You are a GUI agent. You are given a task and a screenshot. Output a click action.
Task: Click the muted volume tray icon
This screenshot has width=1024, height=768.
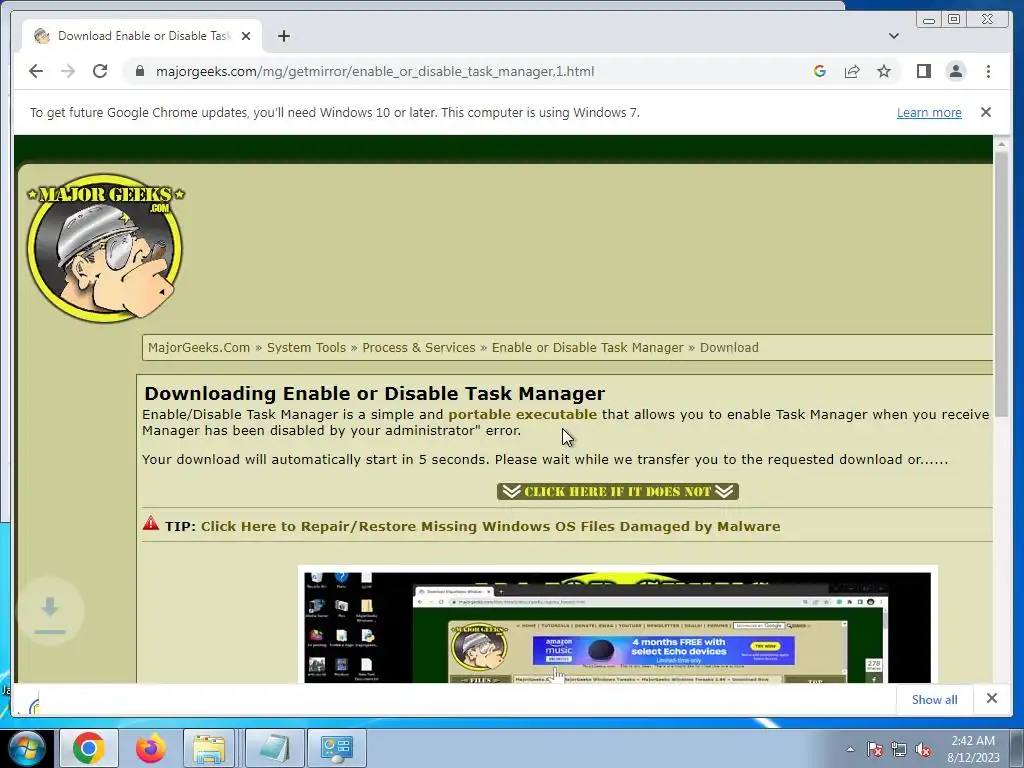(x=923, y=749)
